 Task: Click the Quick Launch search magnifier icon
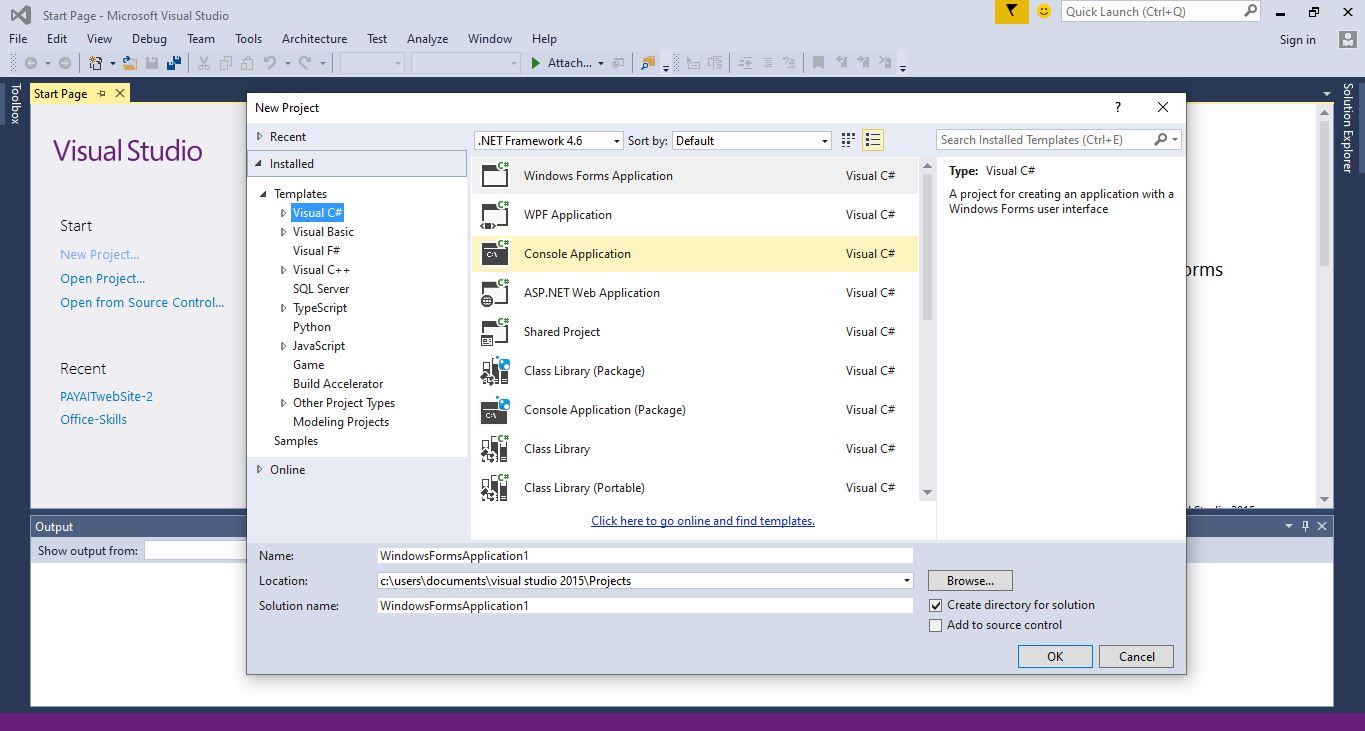coord(1250,11)
